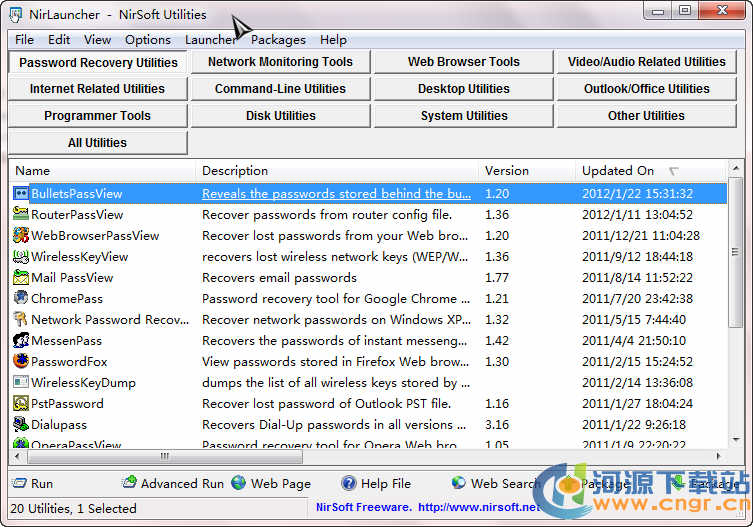Click the MessenPass utility icon
This screenshot has height=527, width=753.
(21, 340)
